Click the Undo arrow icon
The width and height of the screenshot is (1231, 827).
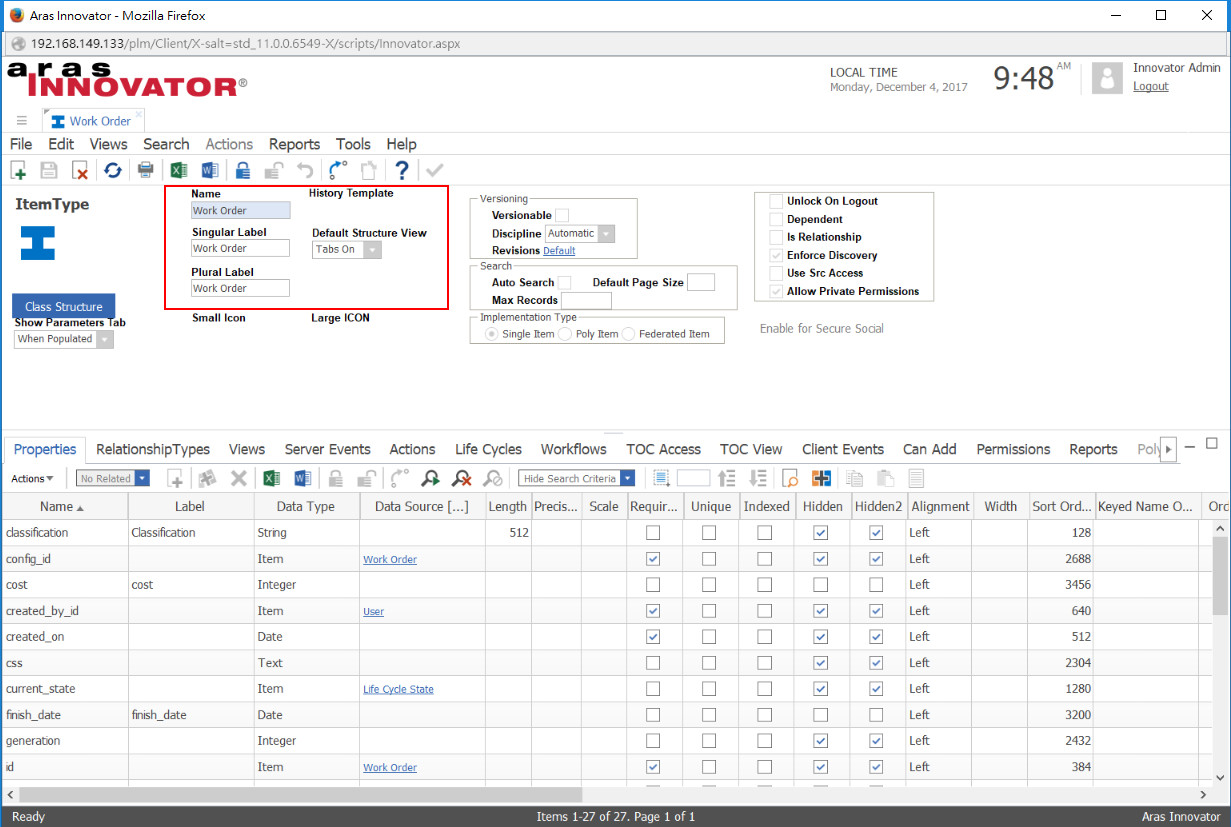pyautogui.click(x=305, y=170)
